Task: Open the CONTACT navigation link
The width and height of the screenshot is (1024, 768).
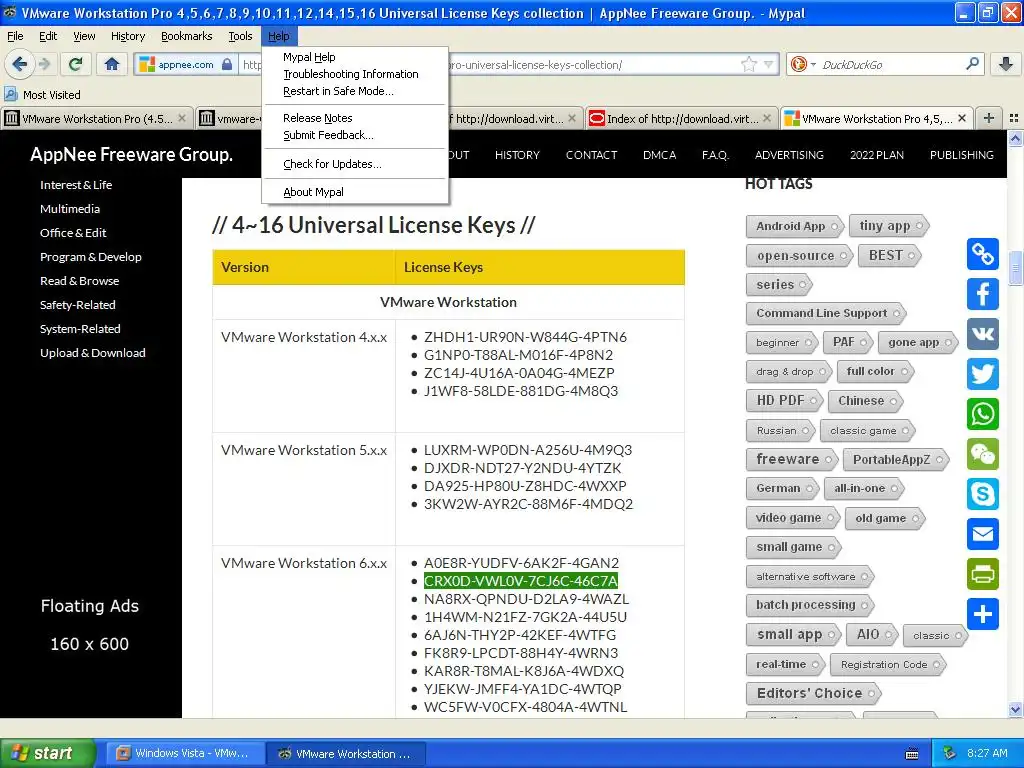Action: click(591, 155)
